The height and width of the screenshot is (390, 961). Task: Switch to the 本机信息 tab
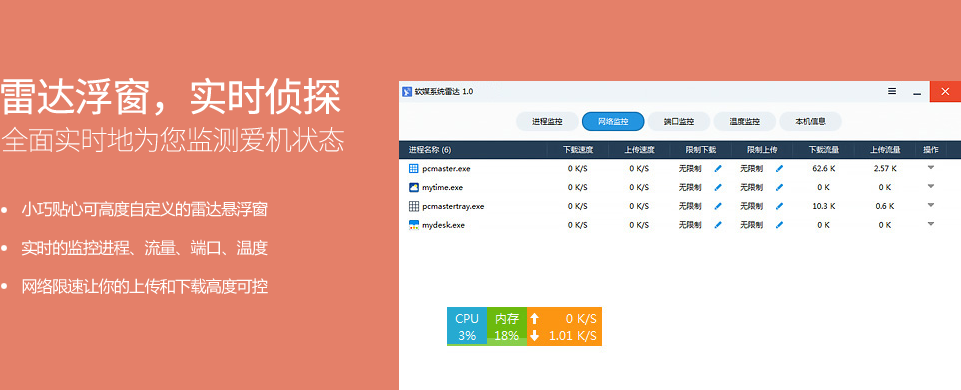coord(810,121)
